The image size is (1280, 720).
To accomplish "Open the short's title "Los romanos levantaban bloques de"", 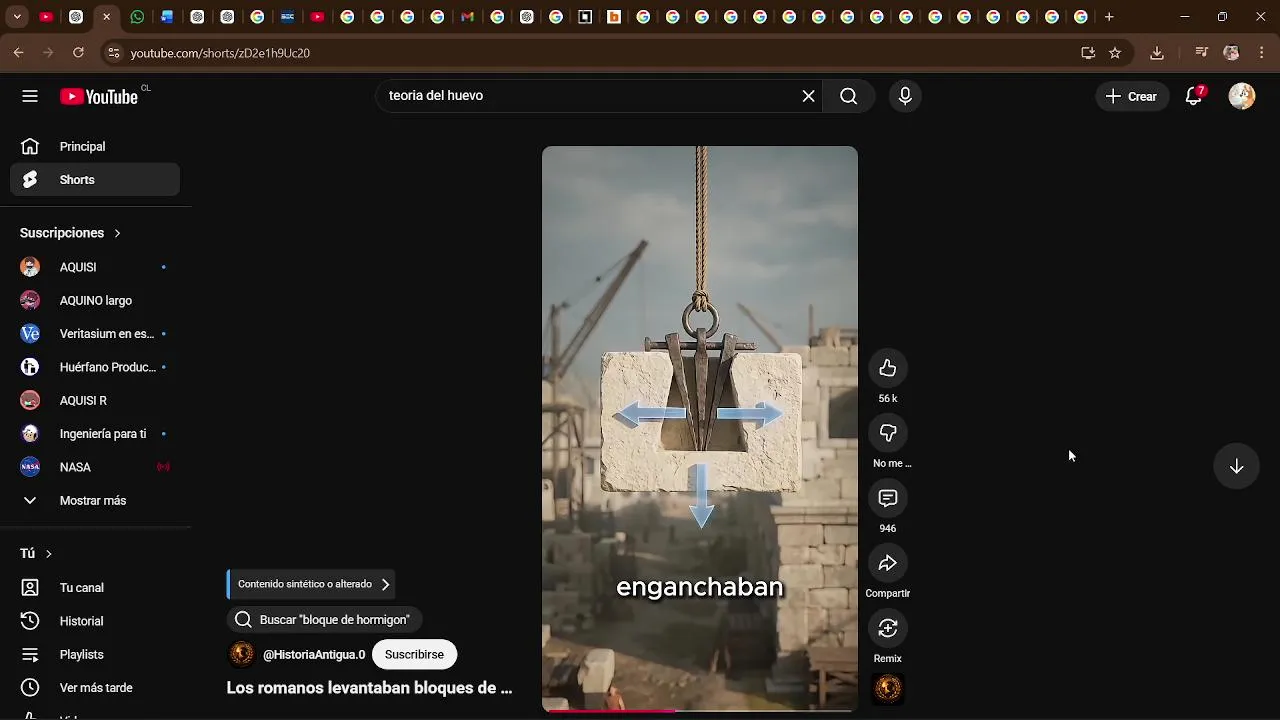I will point(369,688).
